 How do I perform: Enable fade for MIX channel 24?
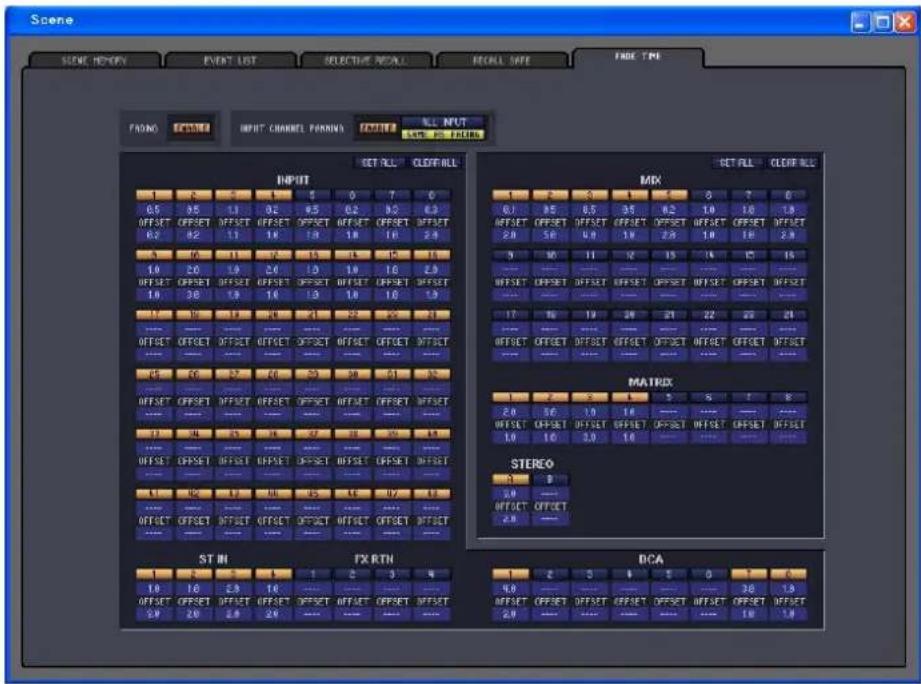click(789, 315)
